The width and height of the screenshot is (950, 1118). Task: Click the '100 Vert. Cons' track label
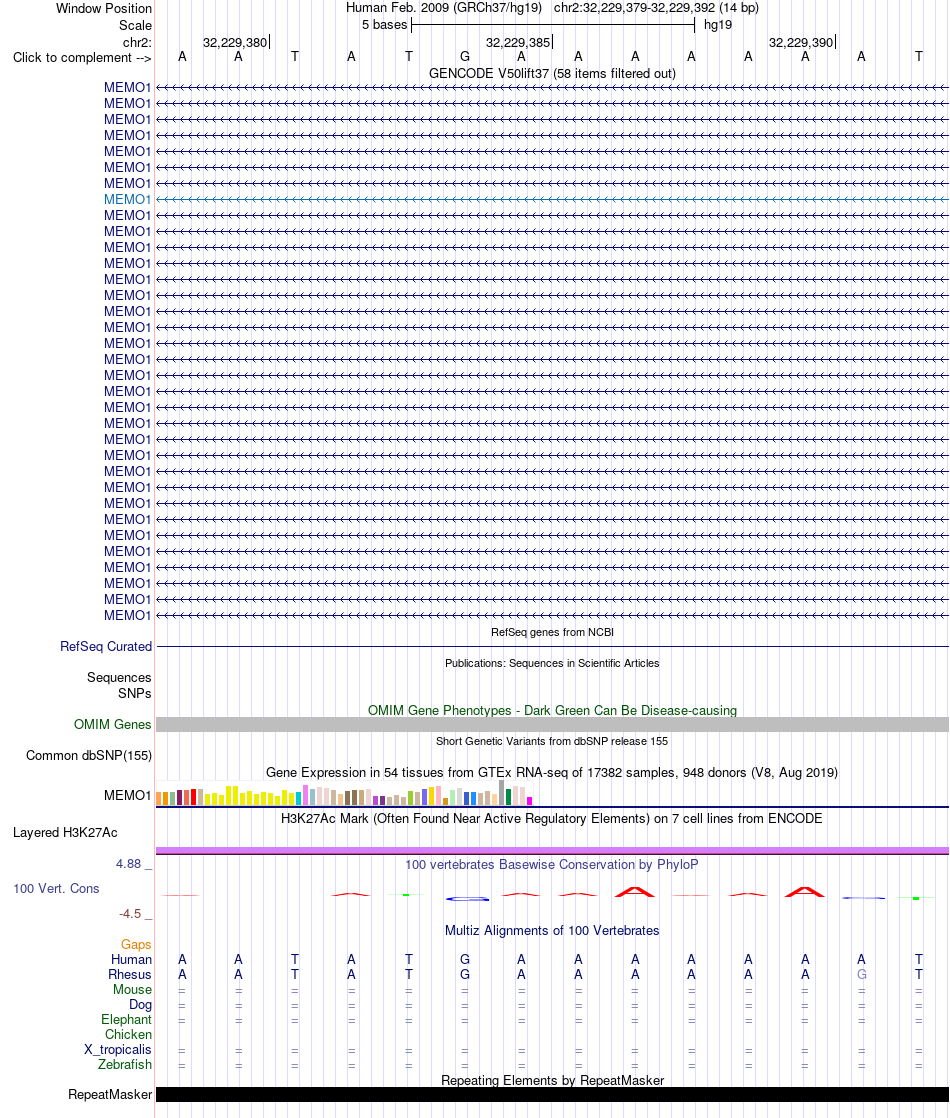(56, 888)
